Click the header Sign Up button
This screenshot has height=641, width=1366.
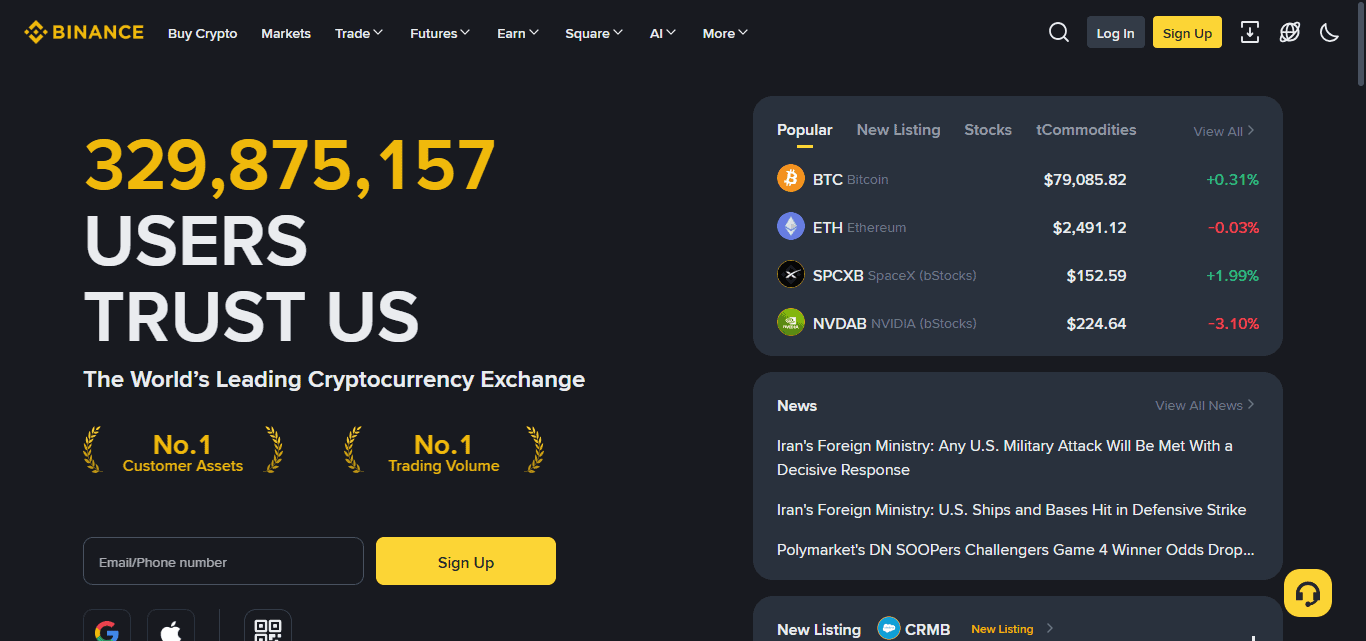[x=1187, y=33]
